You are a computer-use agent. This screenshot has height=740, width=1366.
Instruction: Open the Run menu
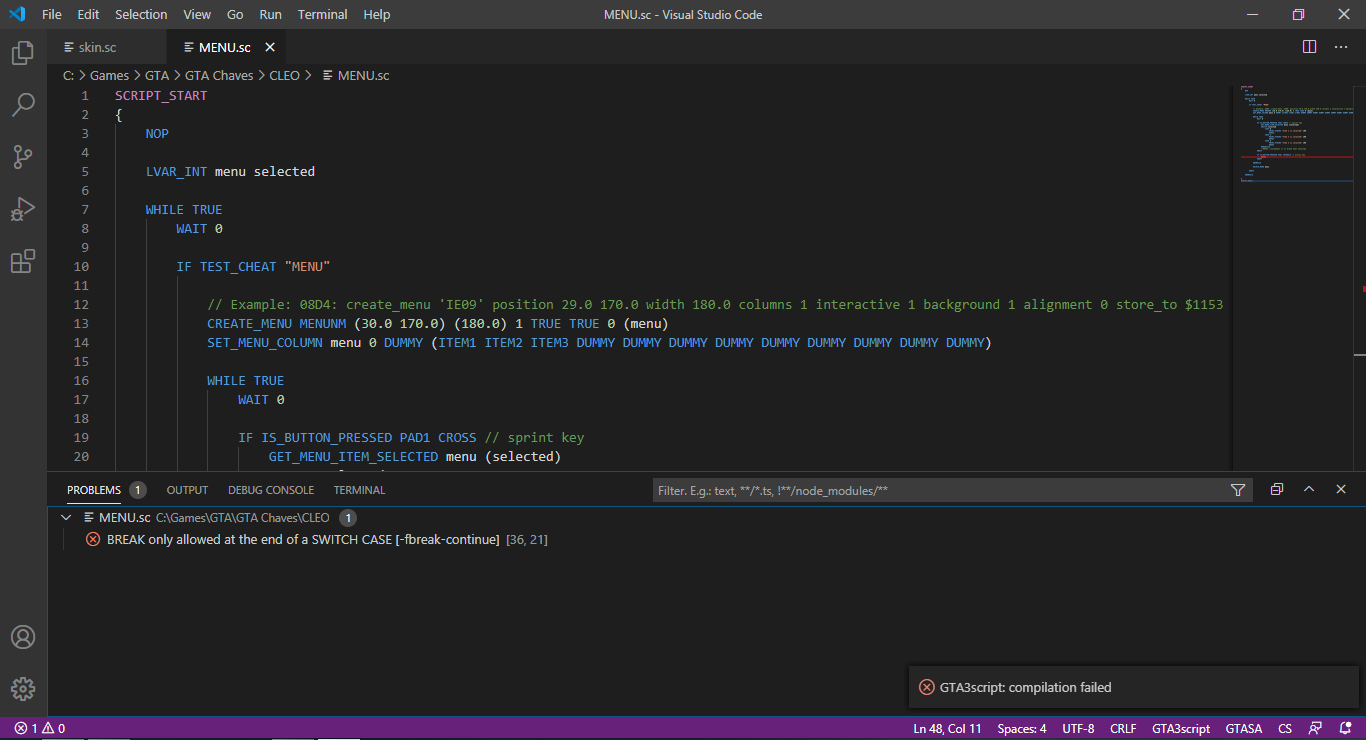(270, 14)
